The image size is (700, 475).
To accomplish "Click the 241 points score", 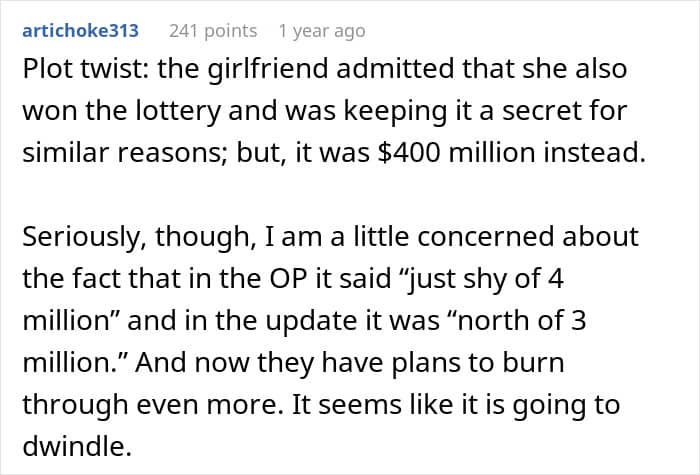I will pyautogui.click(x=213, y=31).
